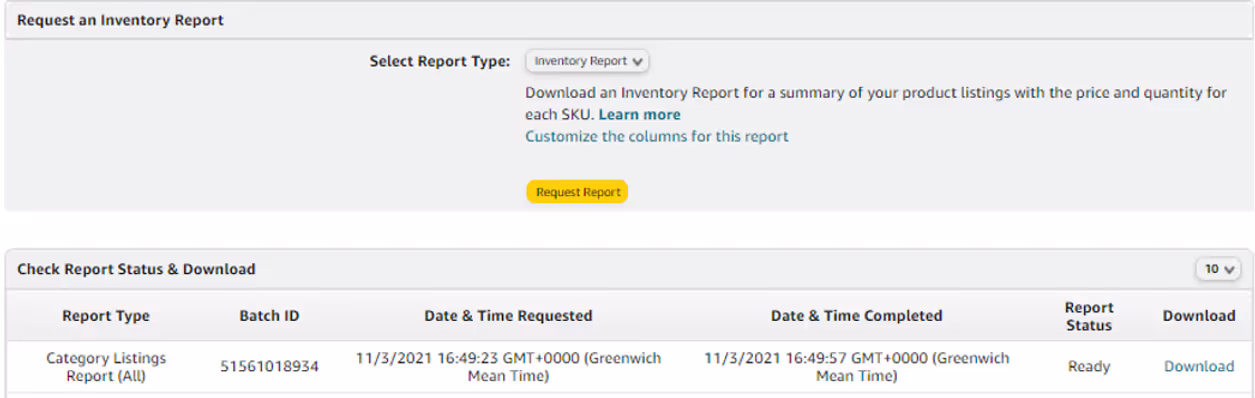Click the Request an Inventory Report heading
Image resolution: width=1255 pixels, height=398 pixels.
pyautogui.click(x=120, y=20)
